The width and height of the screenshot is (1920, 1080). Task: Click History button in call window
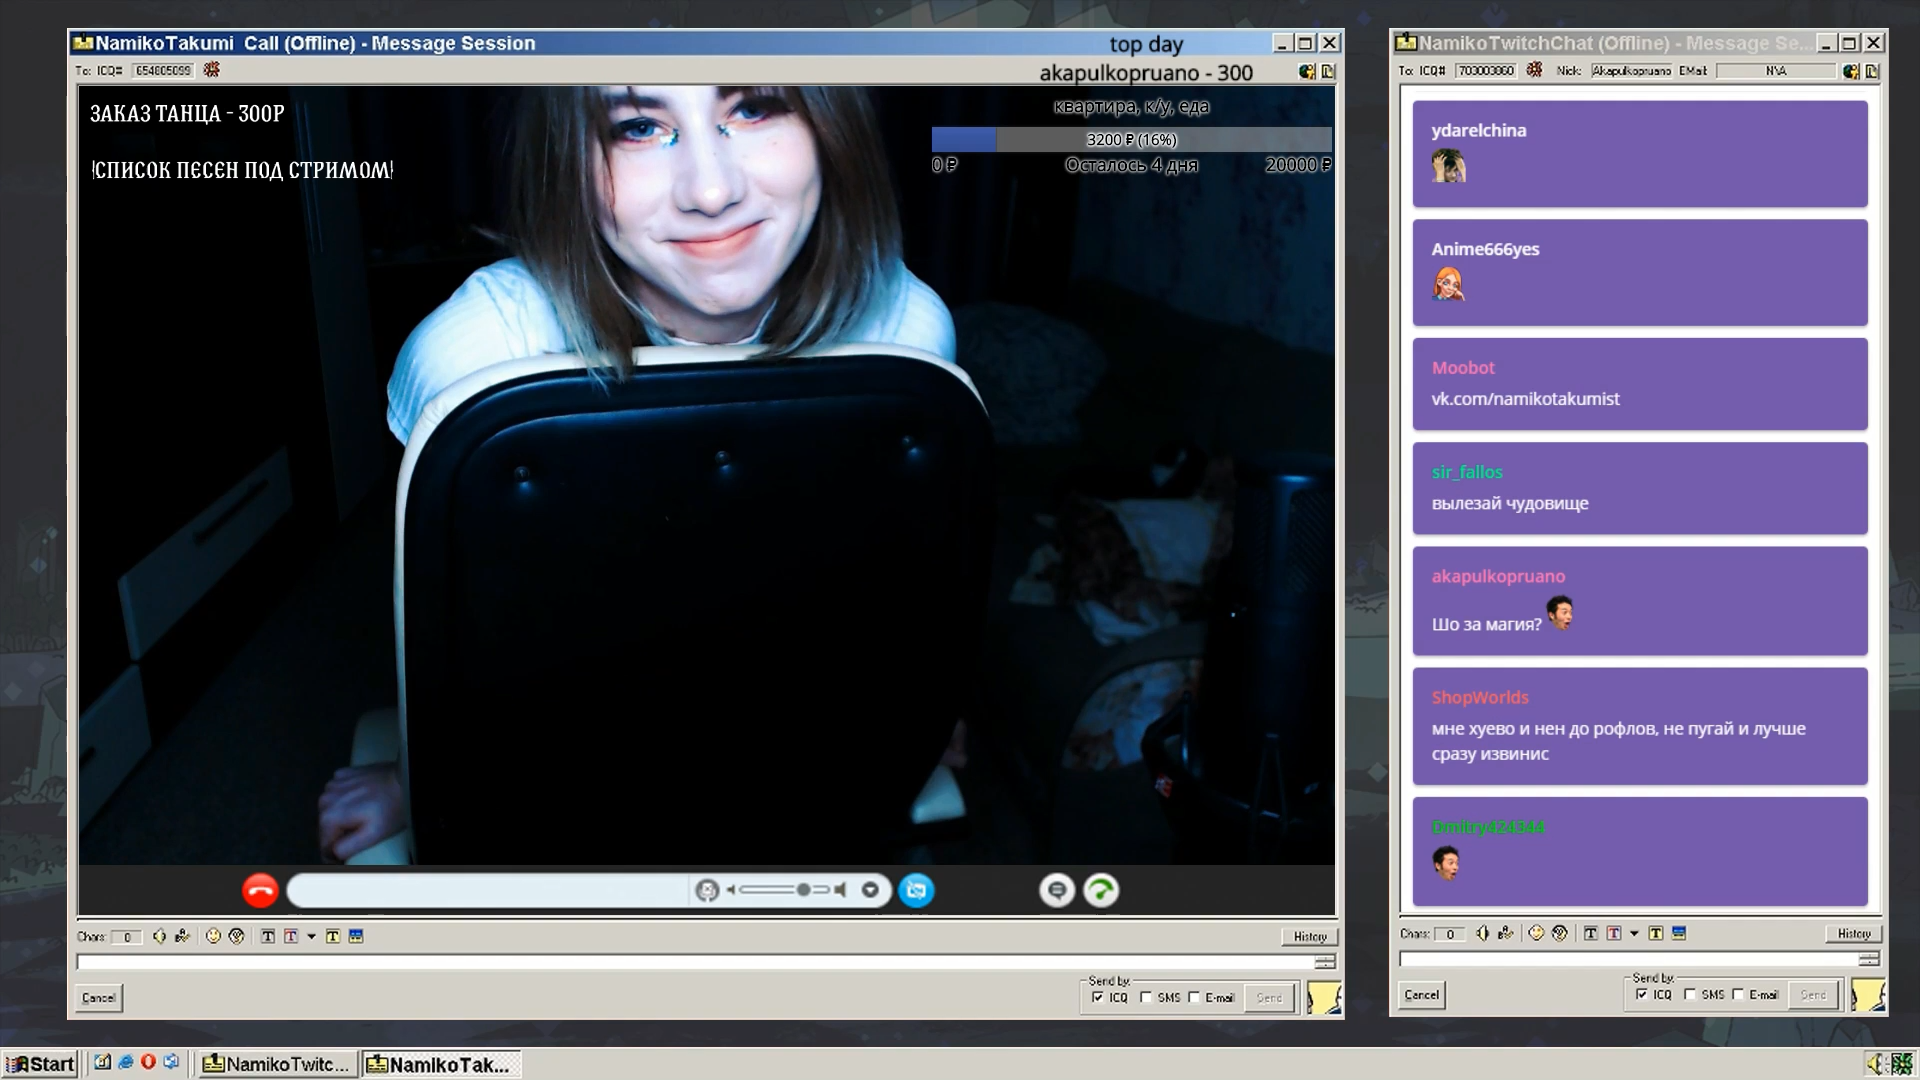1309,936
